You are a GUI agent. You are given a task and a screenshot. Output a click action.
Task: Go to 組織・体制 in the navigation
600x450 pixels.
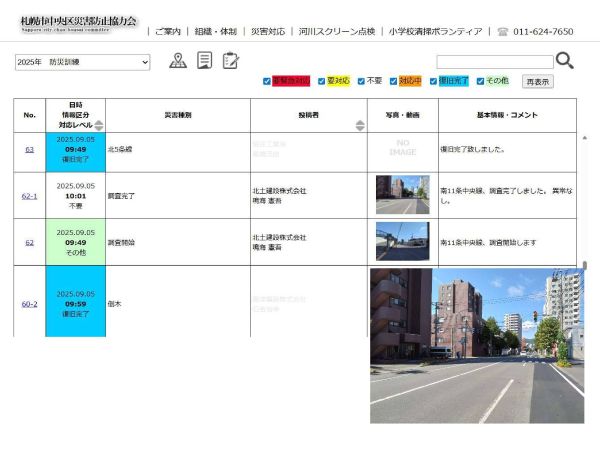pos(216,32)
